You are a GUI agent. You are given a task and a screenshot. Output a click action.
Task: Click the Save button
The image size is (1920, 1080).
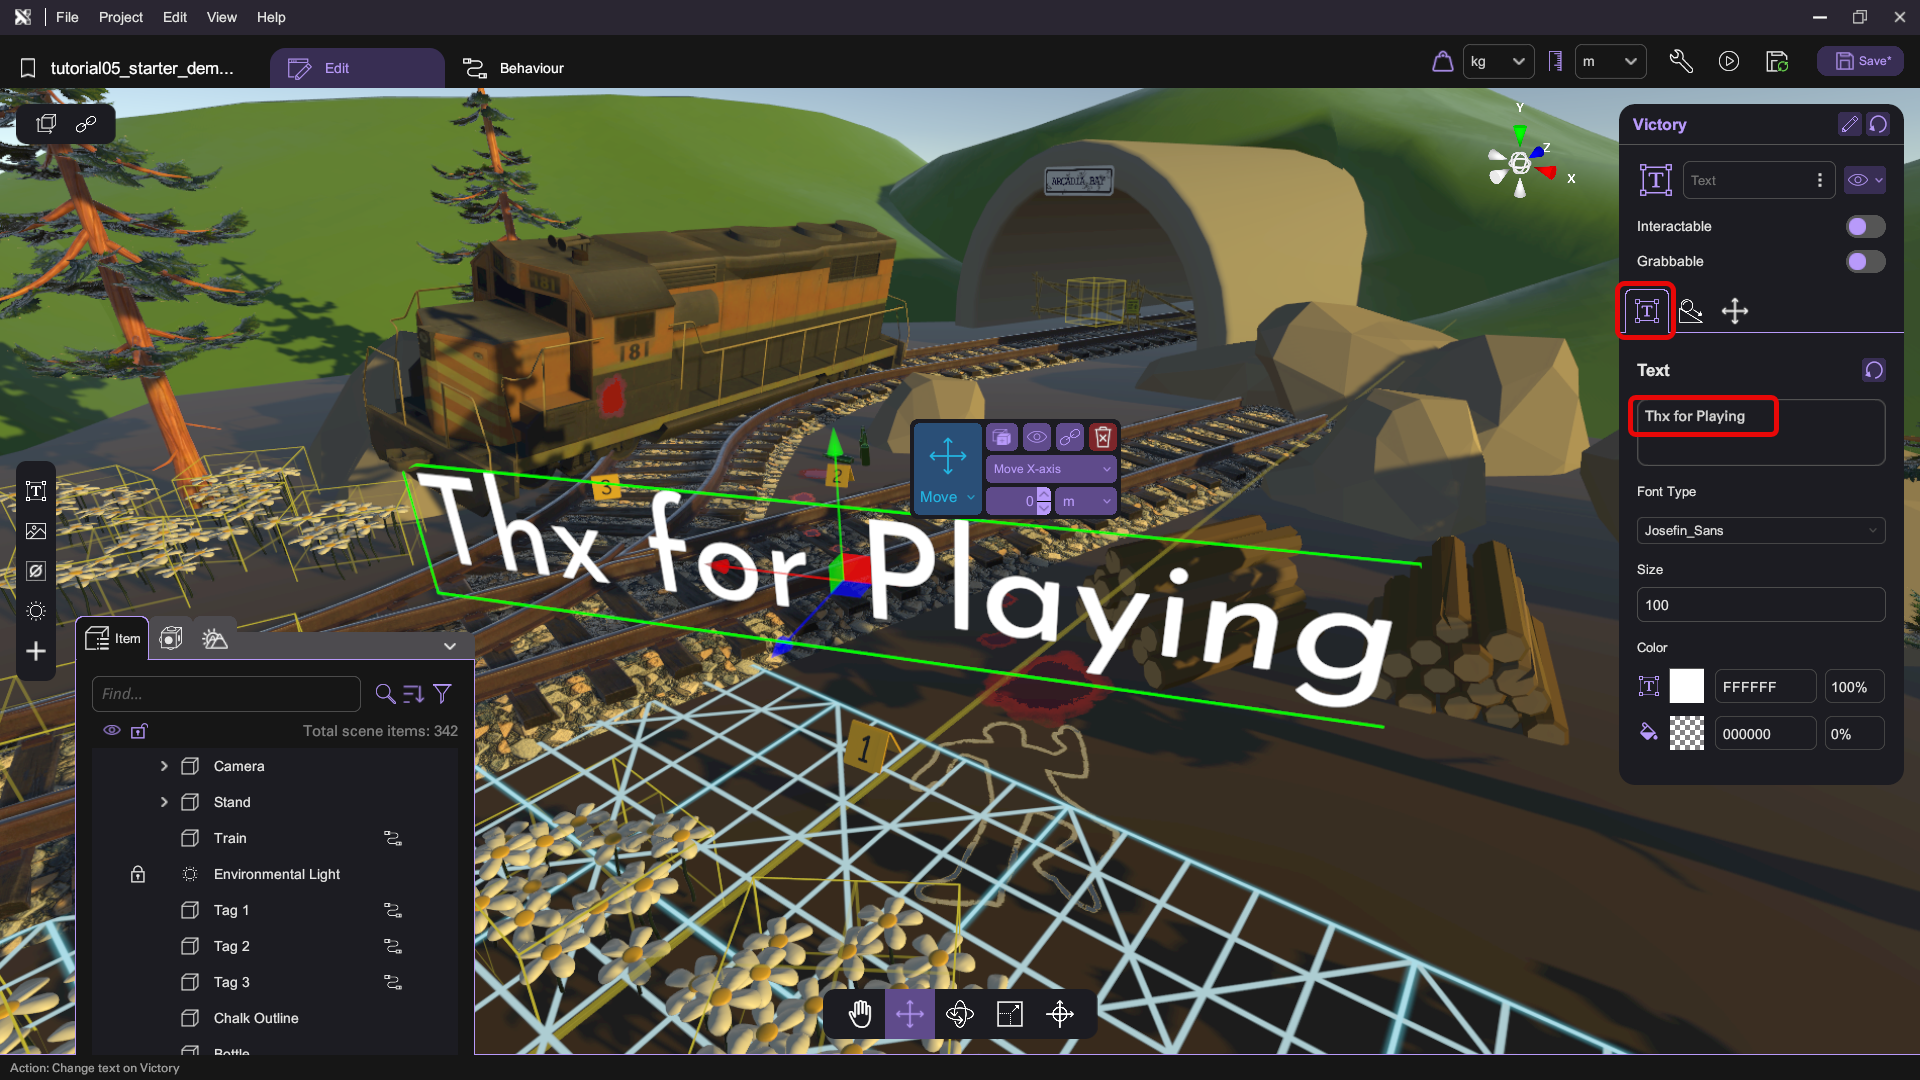(x=1860, y=61)
